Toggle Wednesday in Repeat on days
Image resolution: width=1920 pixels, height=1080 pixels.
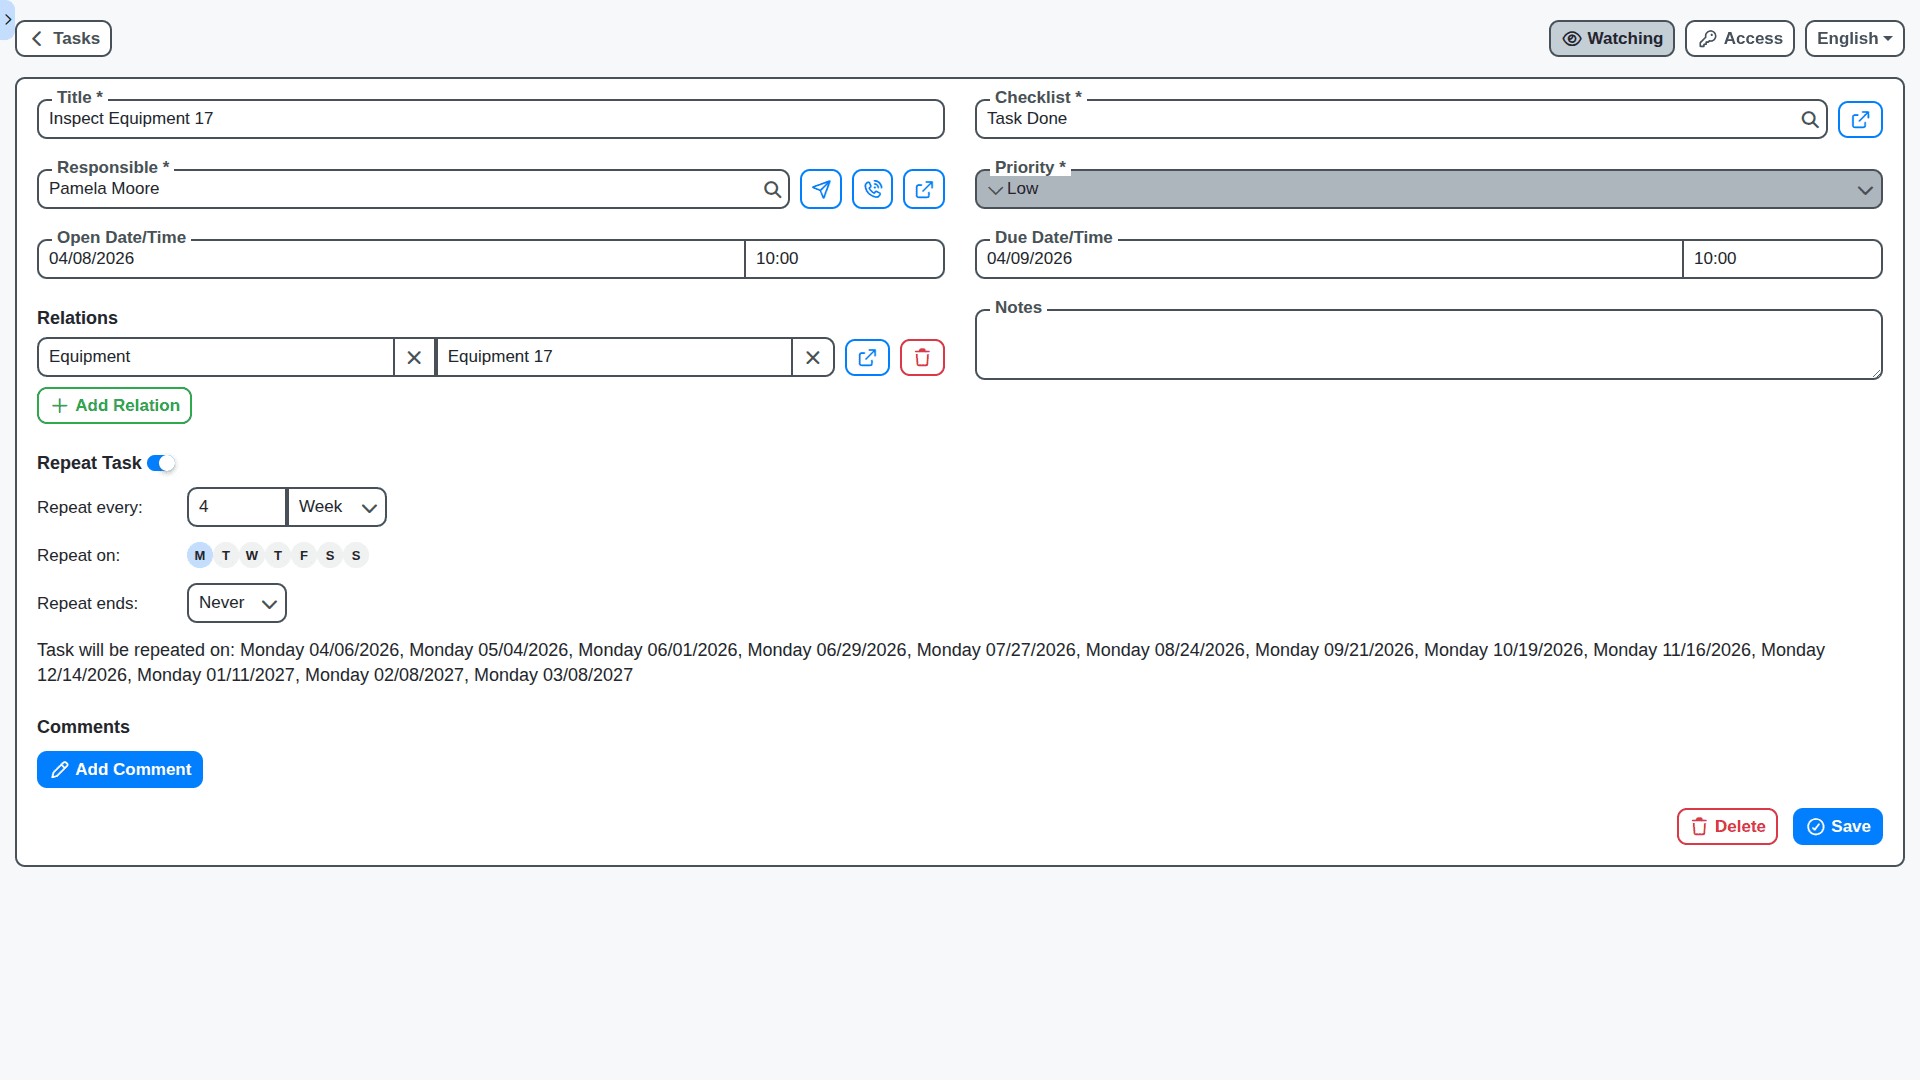pyautogui.click(x=252, y=556)
